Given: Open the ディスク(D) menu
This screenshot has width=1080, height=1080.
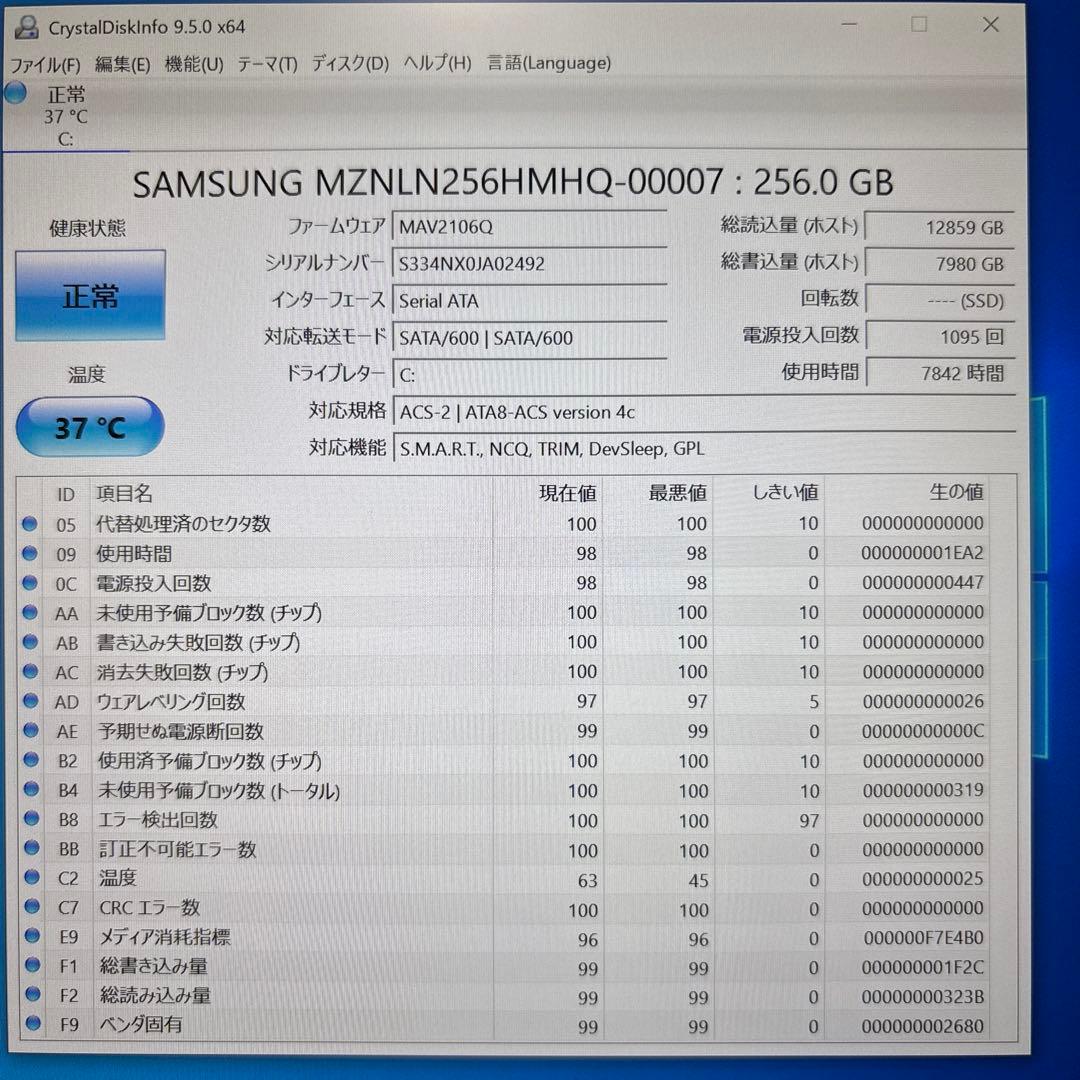Looking at the screenshot, I should click(x=348, y=63).
